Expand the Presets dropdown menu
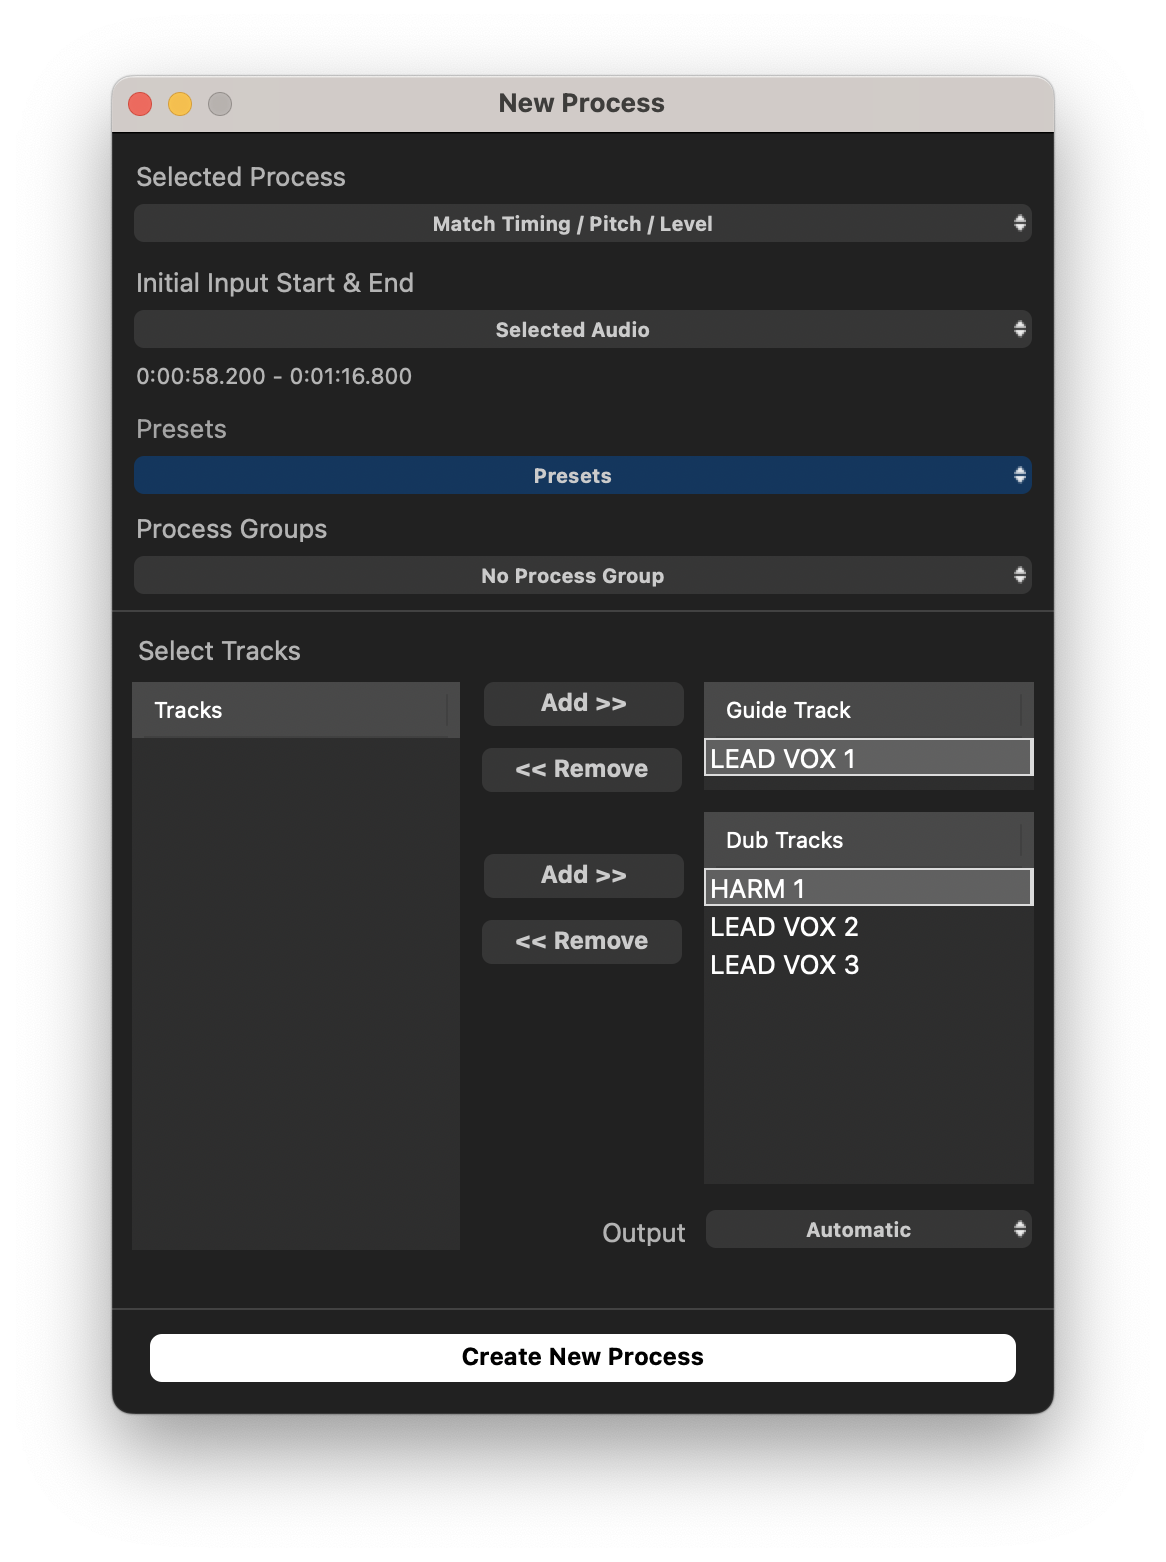The width and height of the screenshot is (1166, 1562). coord(582,476)
